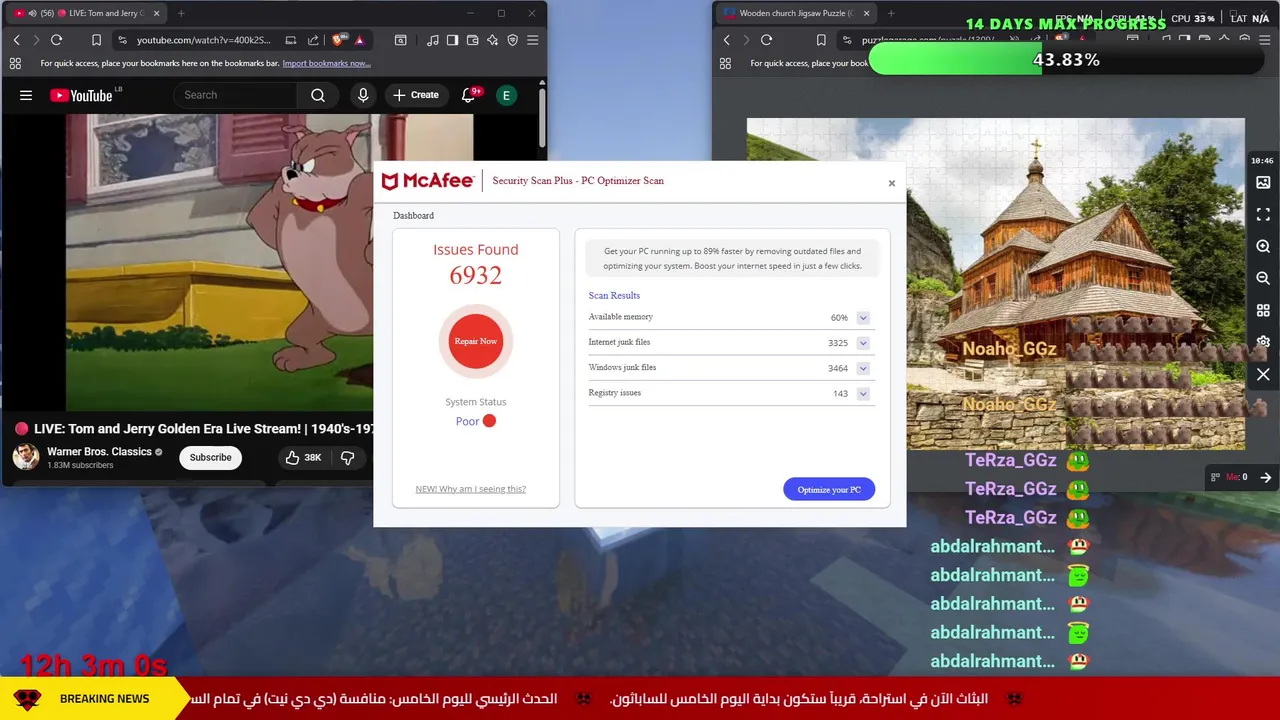Open Brave Rewards triangle icon
1280x720 pixels.
tap(359, 40)
